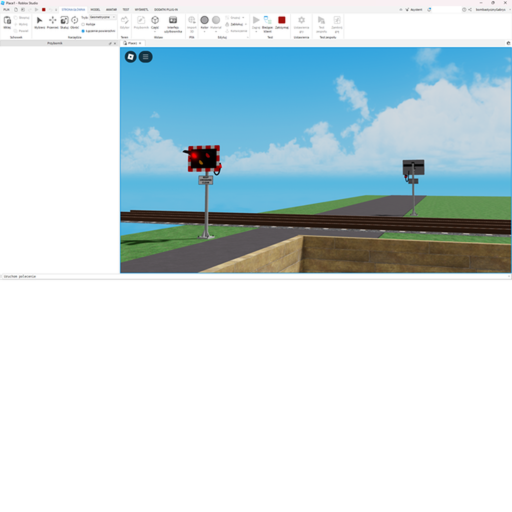Expand the Część dropdown arrow
The image size is (512, 512).
point(155,32)
